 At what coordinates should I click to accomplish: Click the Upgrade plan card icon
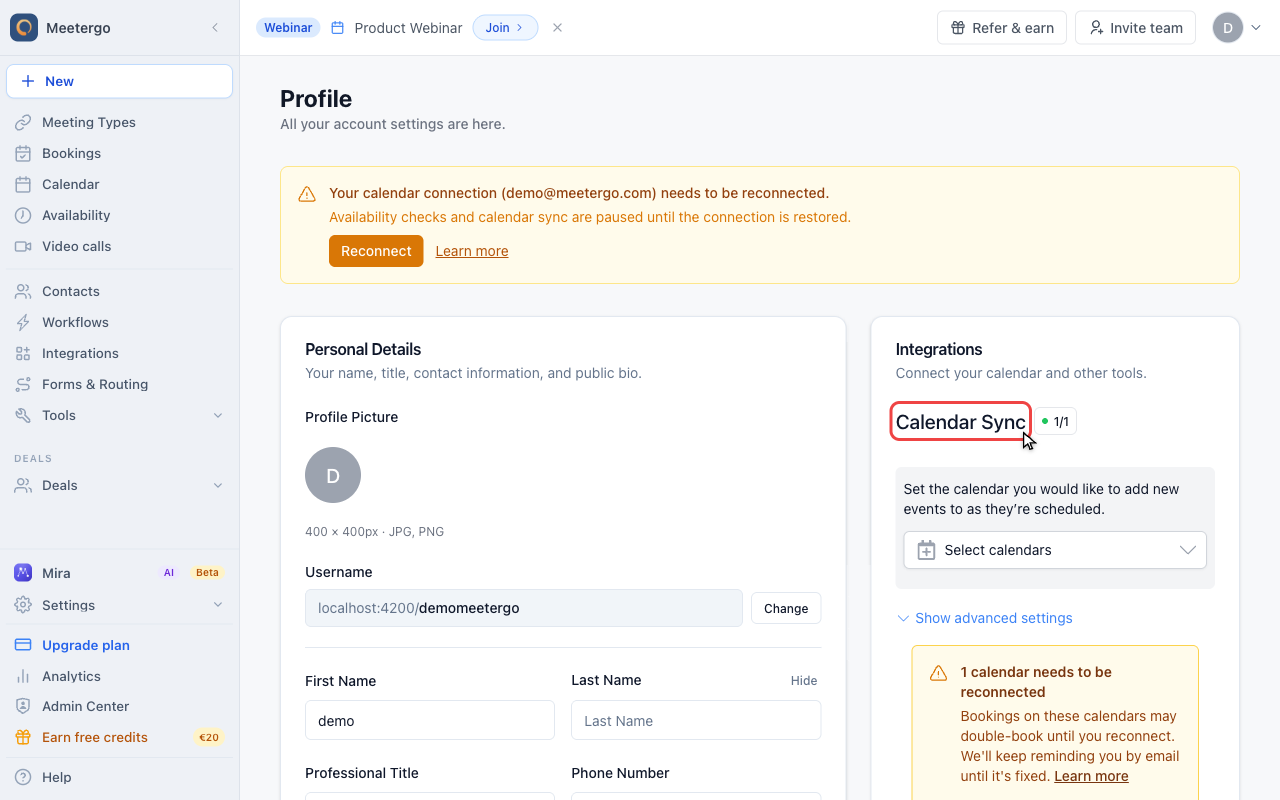[x=23, y=645]
